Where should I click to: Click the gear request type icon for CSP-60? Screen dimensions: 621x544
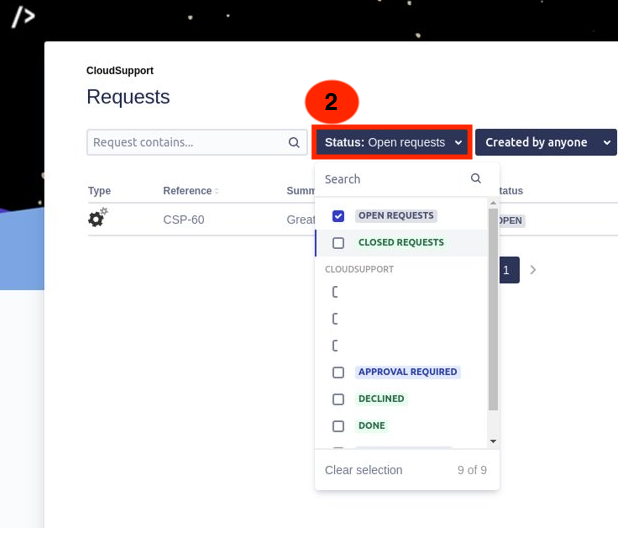(97, 218)
